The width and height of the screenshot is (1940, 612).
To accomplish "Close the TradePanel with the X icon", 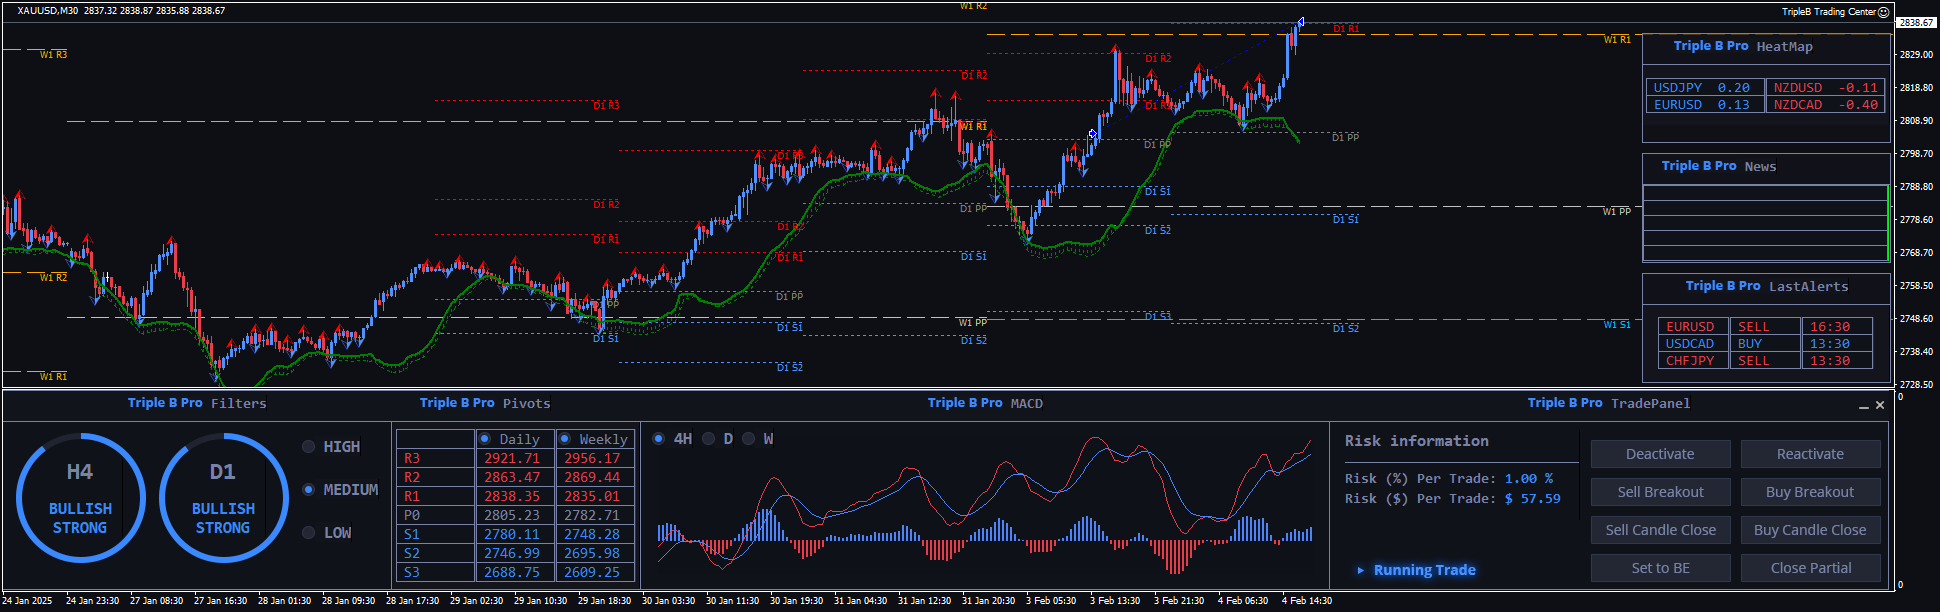I will [x=1880, y=405].
